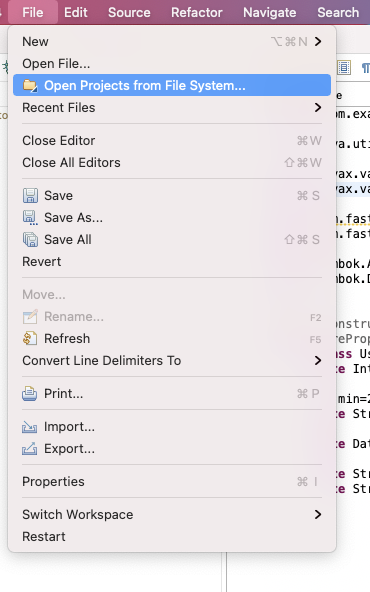The image size is (370, 592).
Task: Select the Save All menu entry
Action: click(x=172, y=239)
